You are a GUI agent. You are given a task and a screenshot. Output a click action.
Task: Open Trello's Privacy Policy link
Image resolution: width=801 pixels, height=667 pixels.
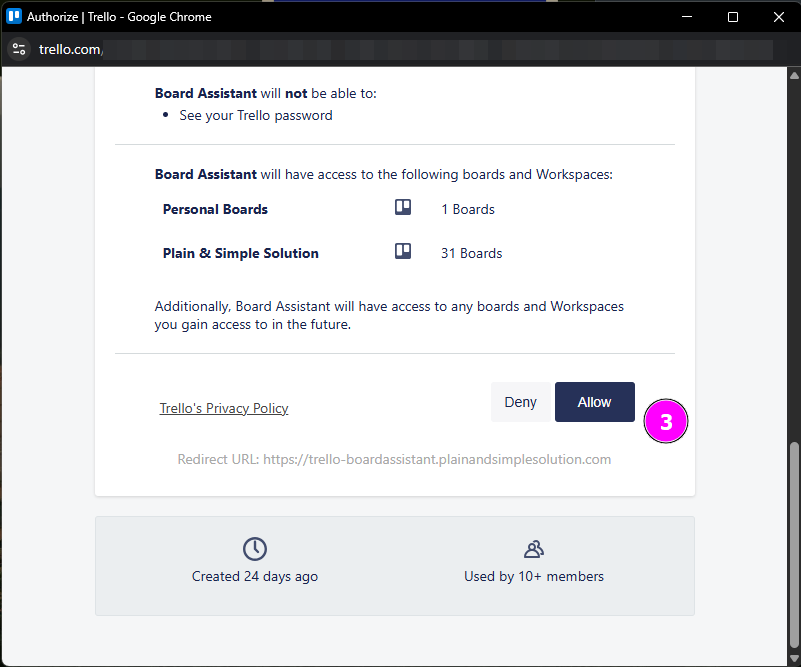(224, 408)
